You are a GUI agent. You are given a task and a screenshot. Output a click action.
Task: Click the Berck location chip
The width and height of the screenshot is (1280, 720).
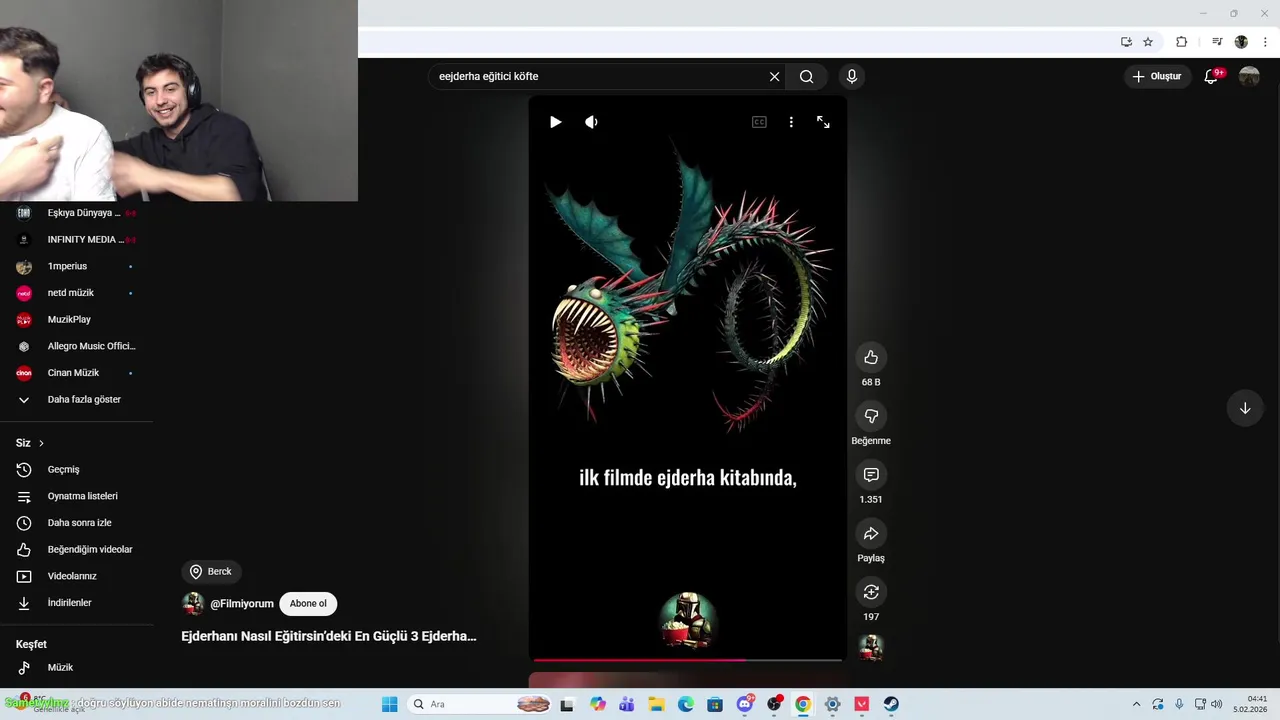point(211,572)
